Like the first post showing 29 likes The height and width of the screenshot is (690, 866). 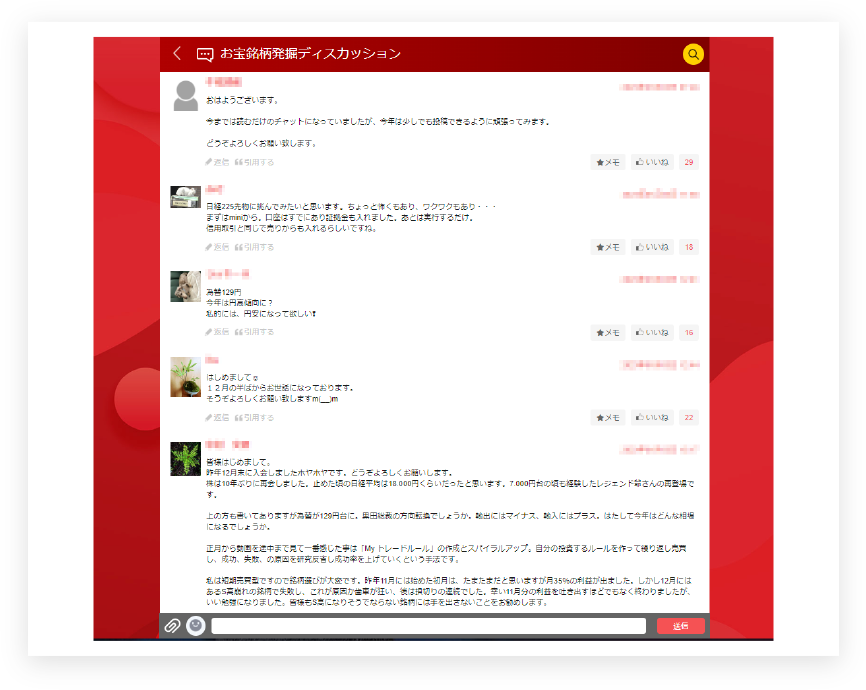click(x=652, y=162)
